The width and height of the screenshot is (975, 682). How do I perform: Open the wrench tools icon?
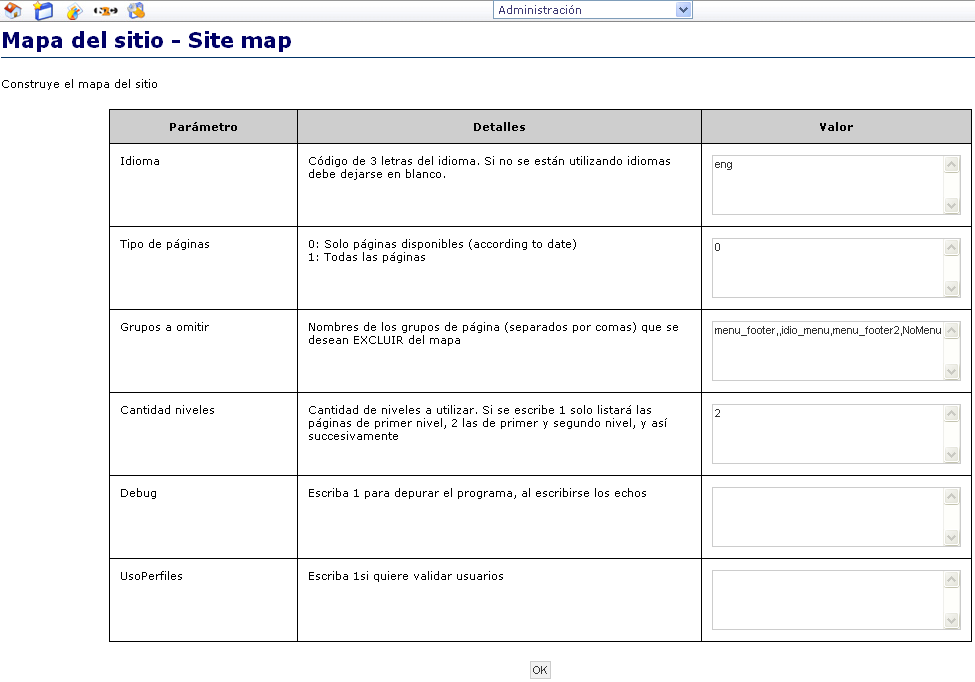[136, 10]
